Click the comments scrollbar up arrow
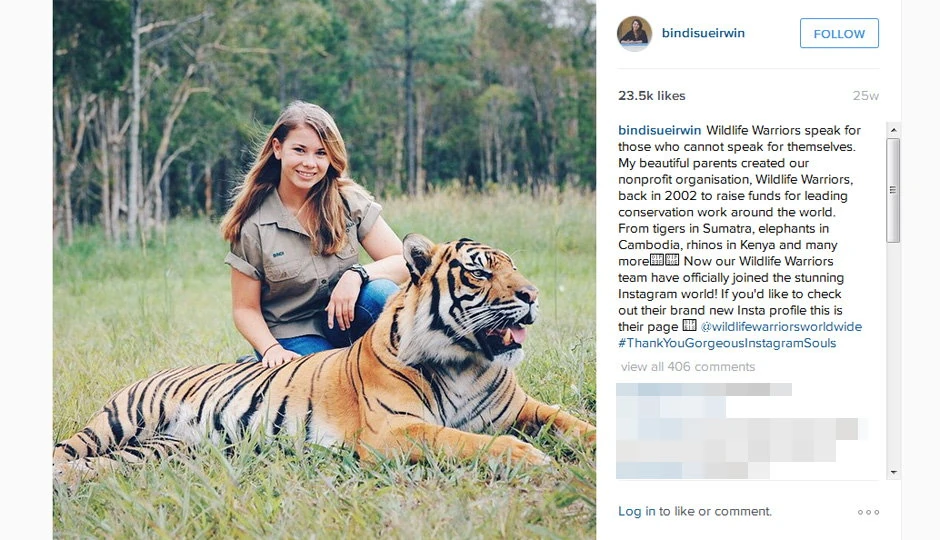 893,129
